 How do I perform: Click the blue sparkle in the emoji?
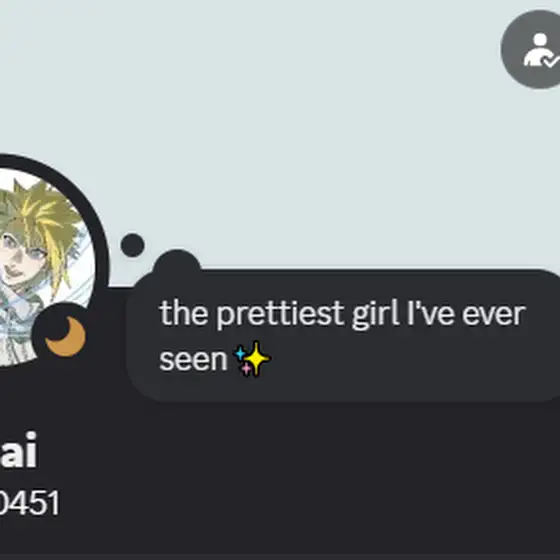point(240,354)
